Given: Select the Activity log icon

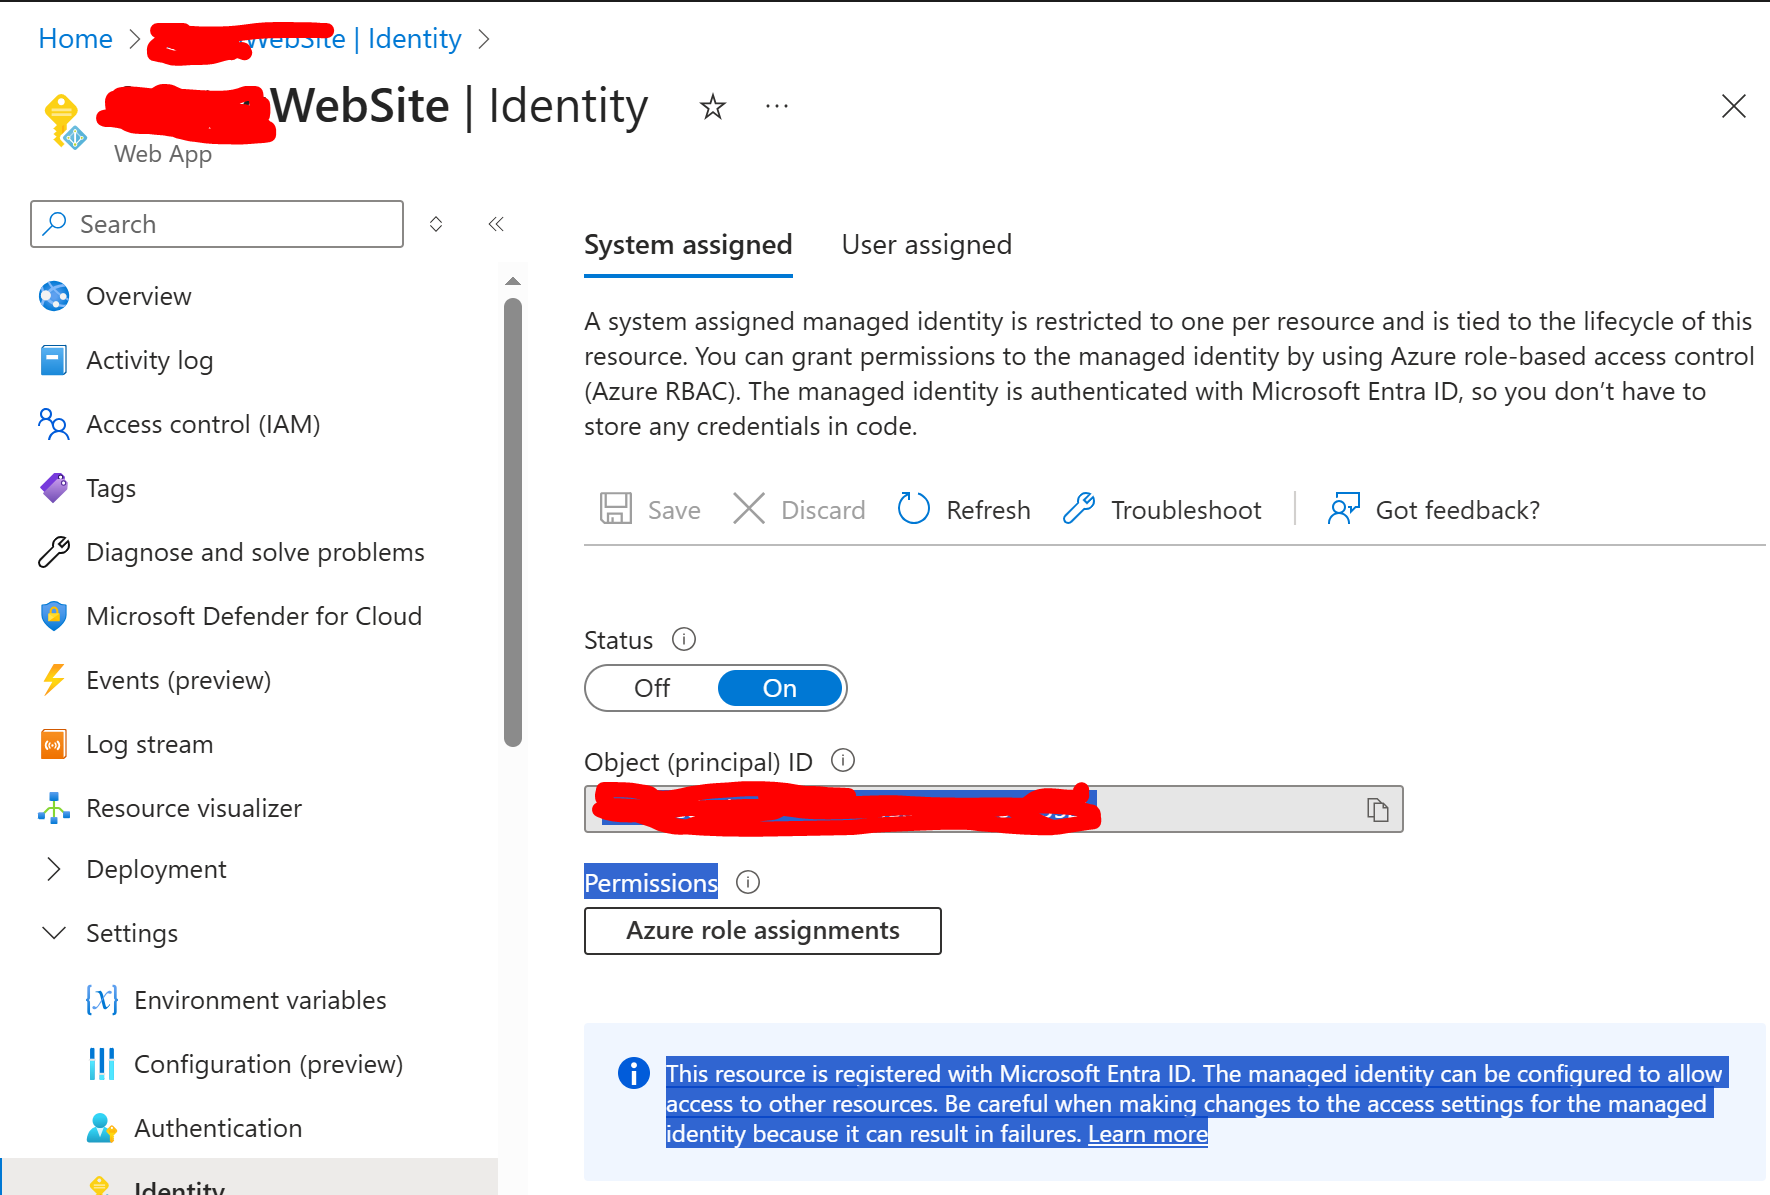Looking at the screenshot, I should 53,360.
